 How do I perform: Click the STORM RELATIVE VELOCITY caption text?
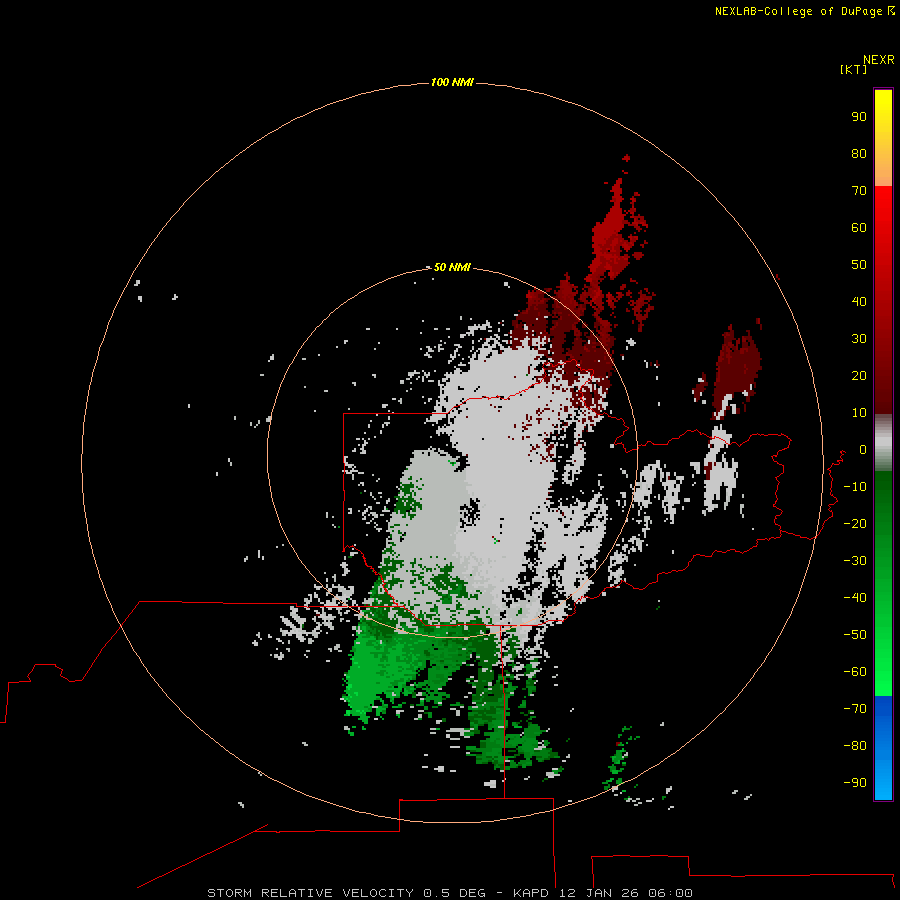point(310,893)
